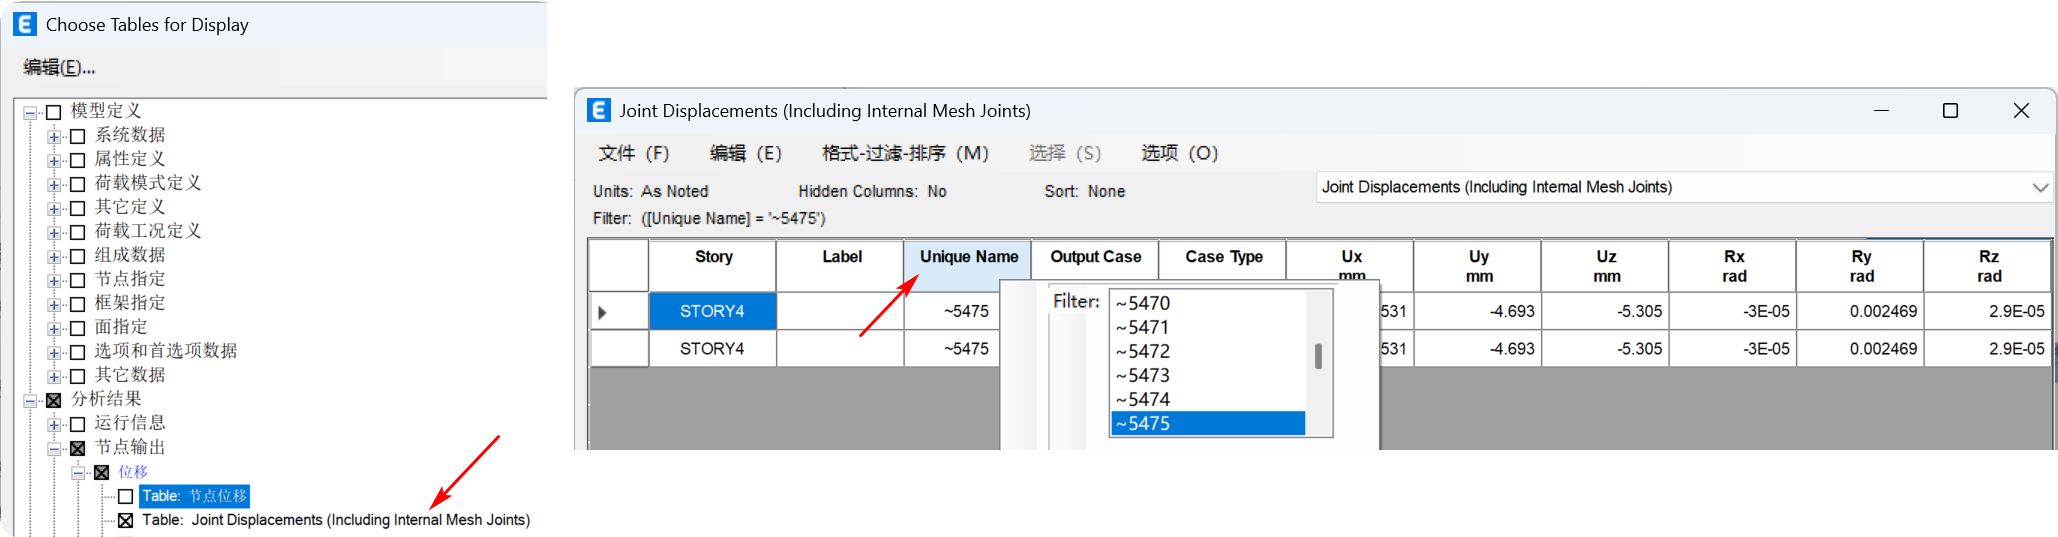Close the Joint Displacements window

tap(2020, 110)
